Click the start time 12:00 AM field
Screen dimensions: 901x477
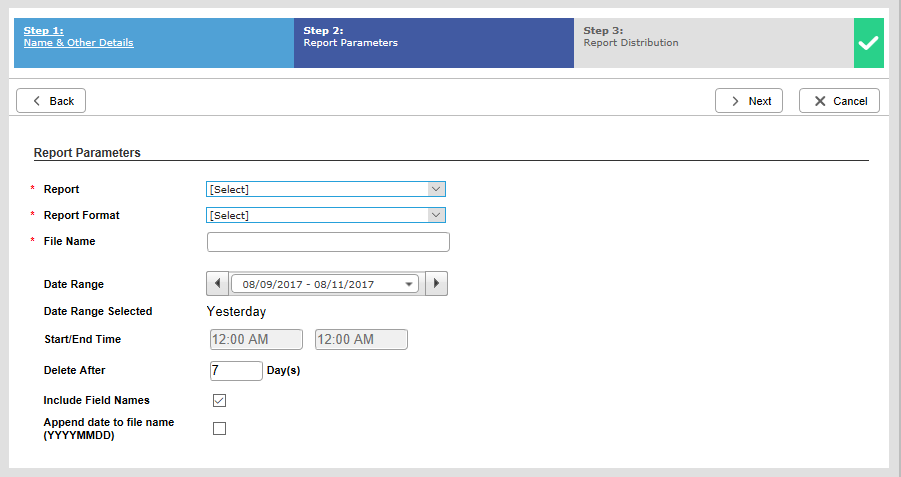point(256,340)
